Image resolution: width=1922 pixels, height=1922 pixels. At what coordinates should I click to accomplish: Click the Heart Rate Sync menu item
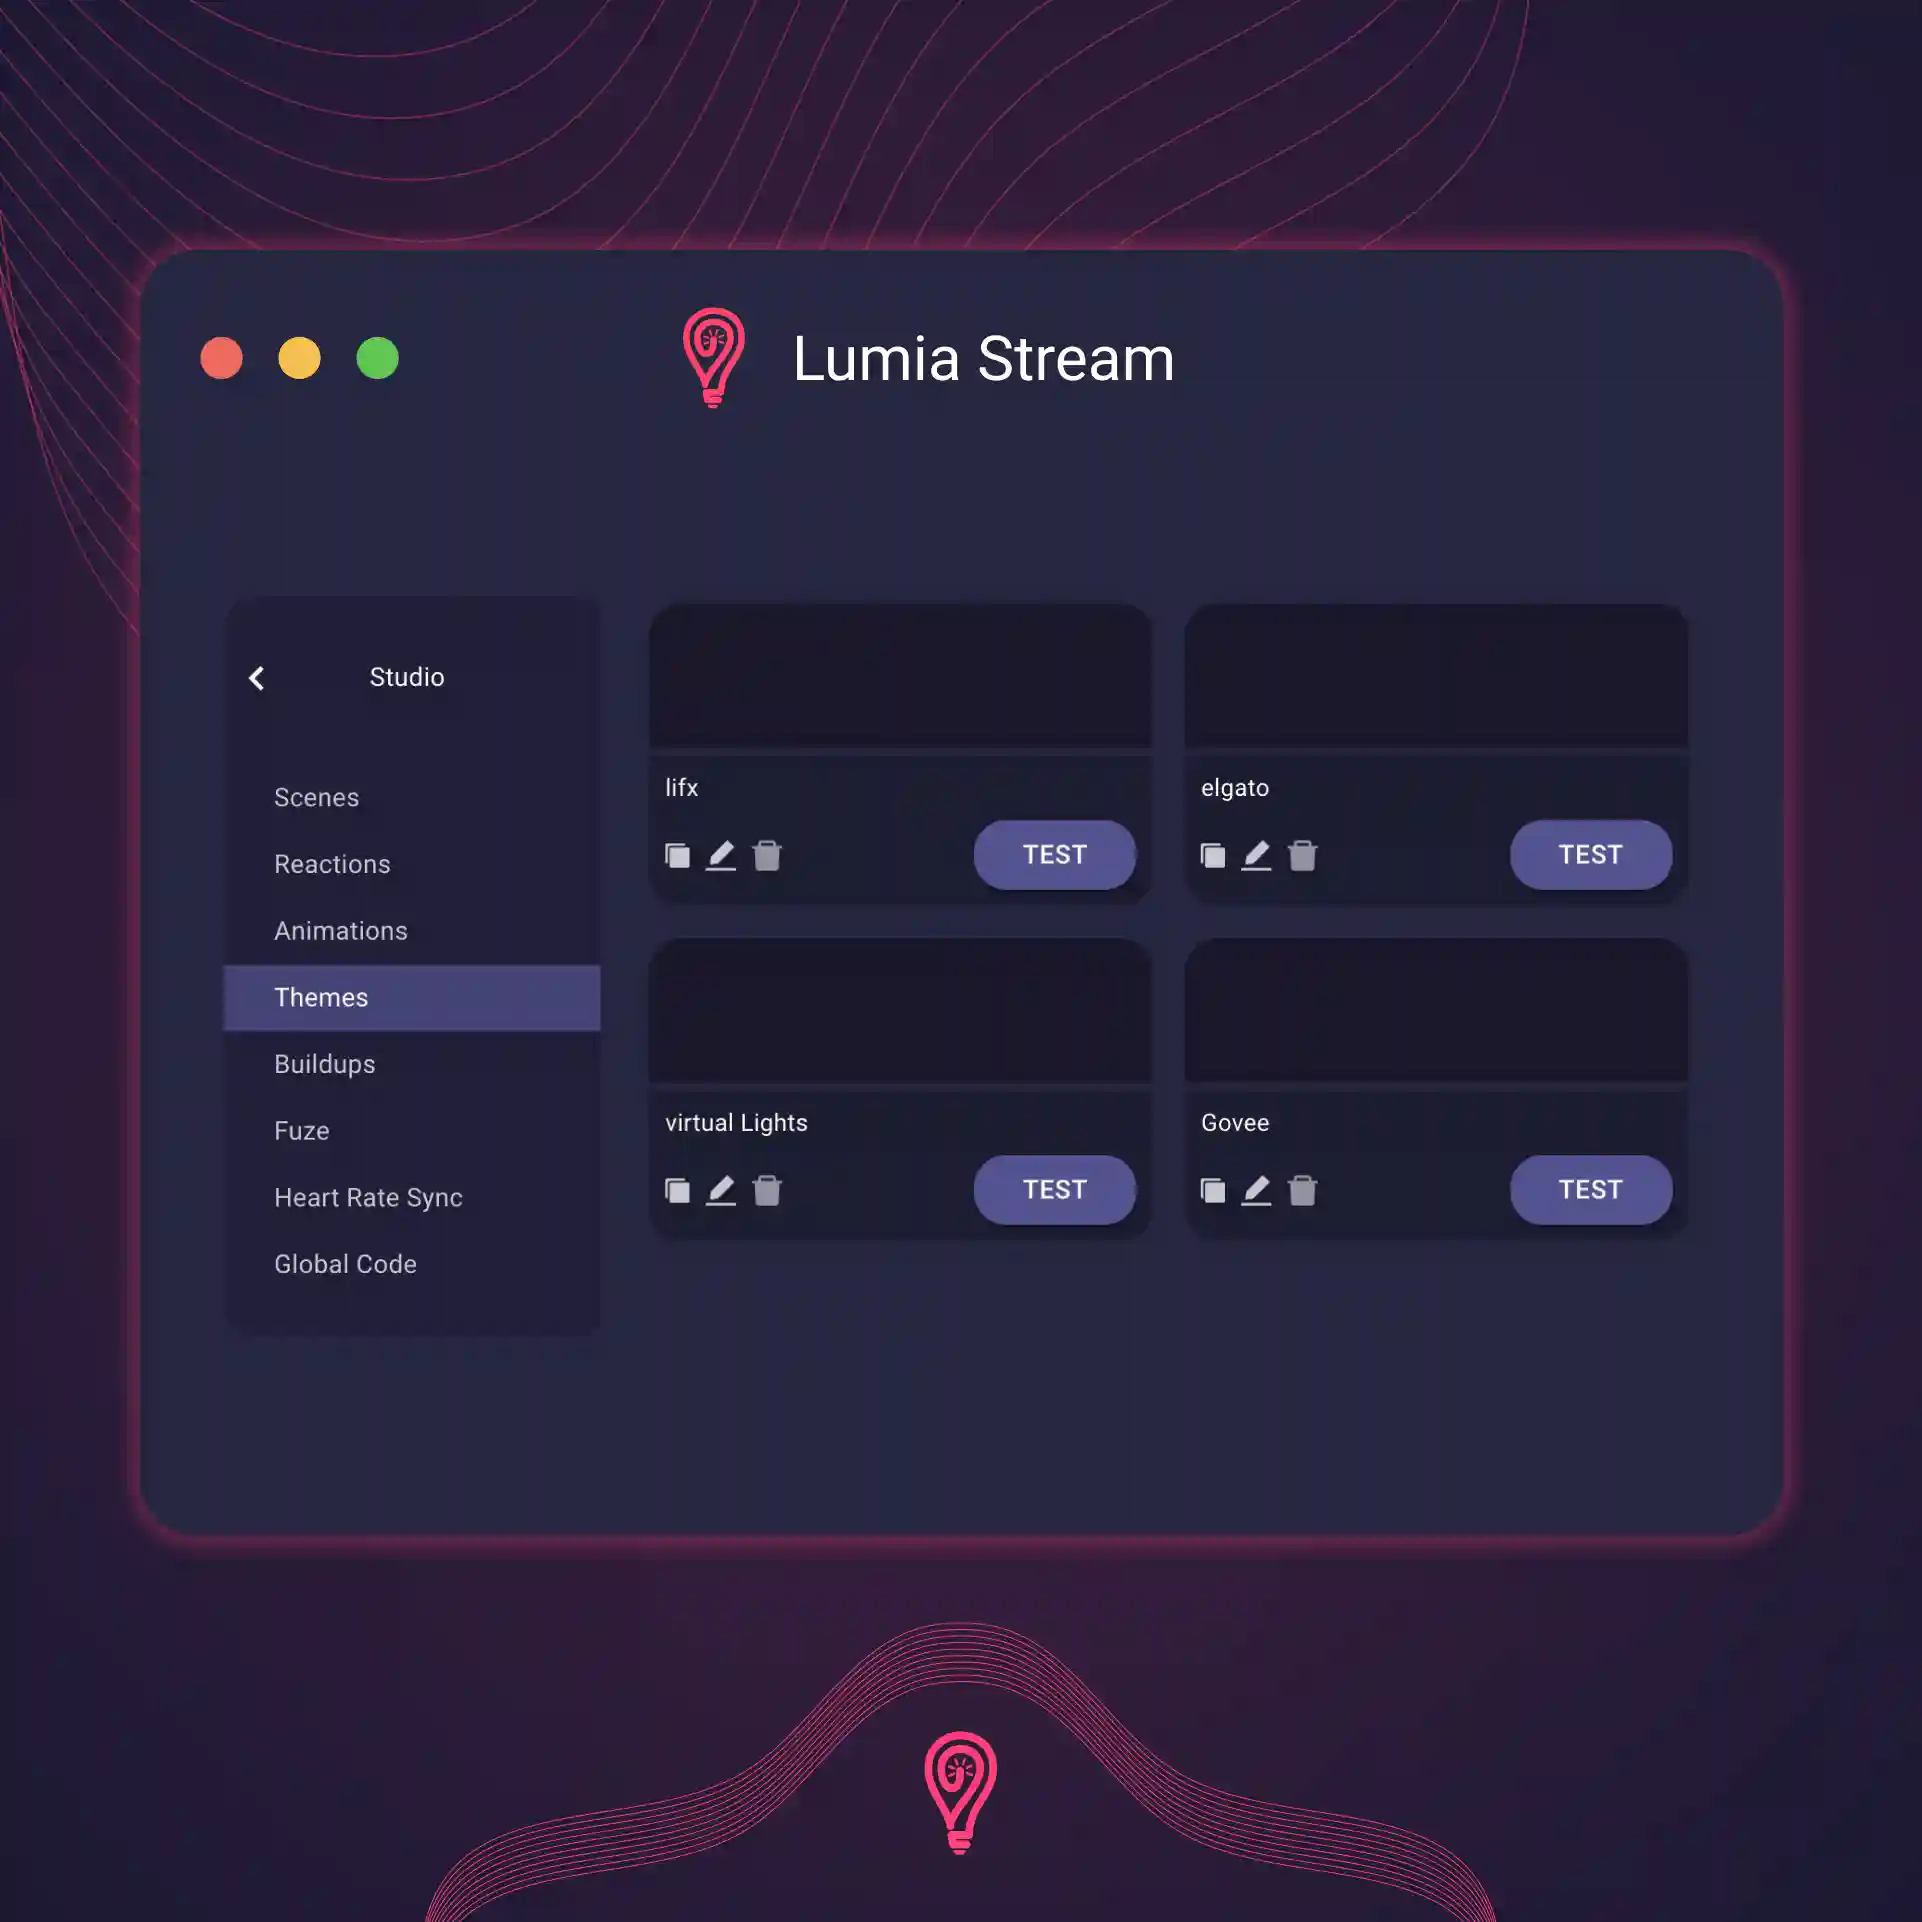click(368, 1197)
